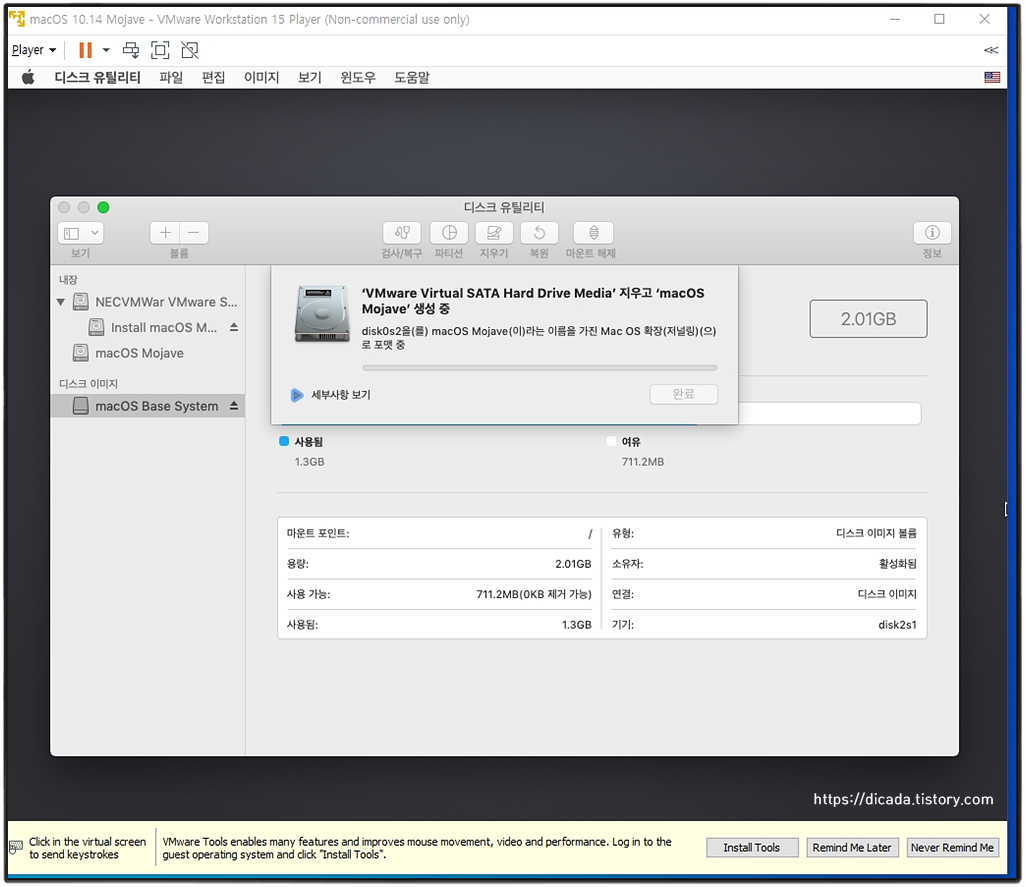
Task: Click the 완료 button in erase dialog
Action: point(684,394)
